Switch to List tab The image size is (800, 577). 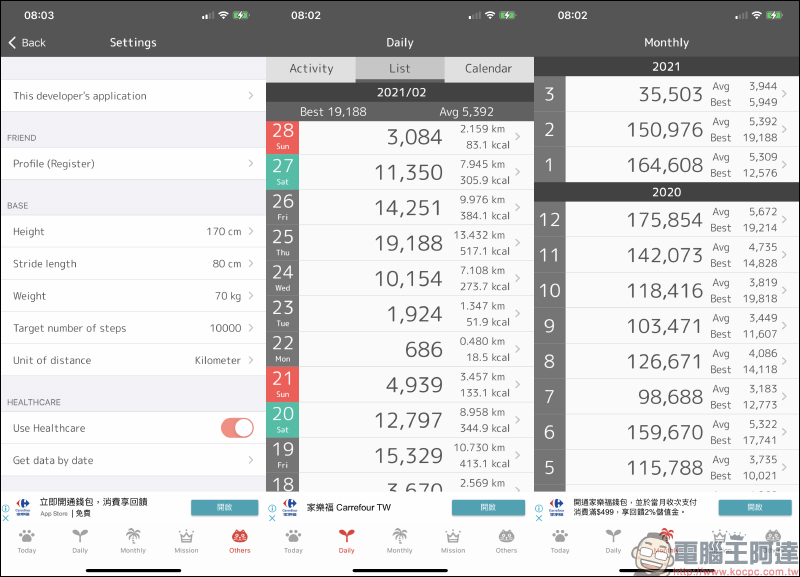(x=400, y=68)
